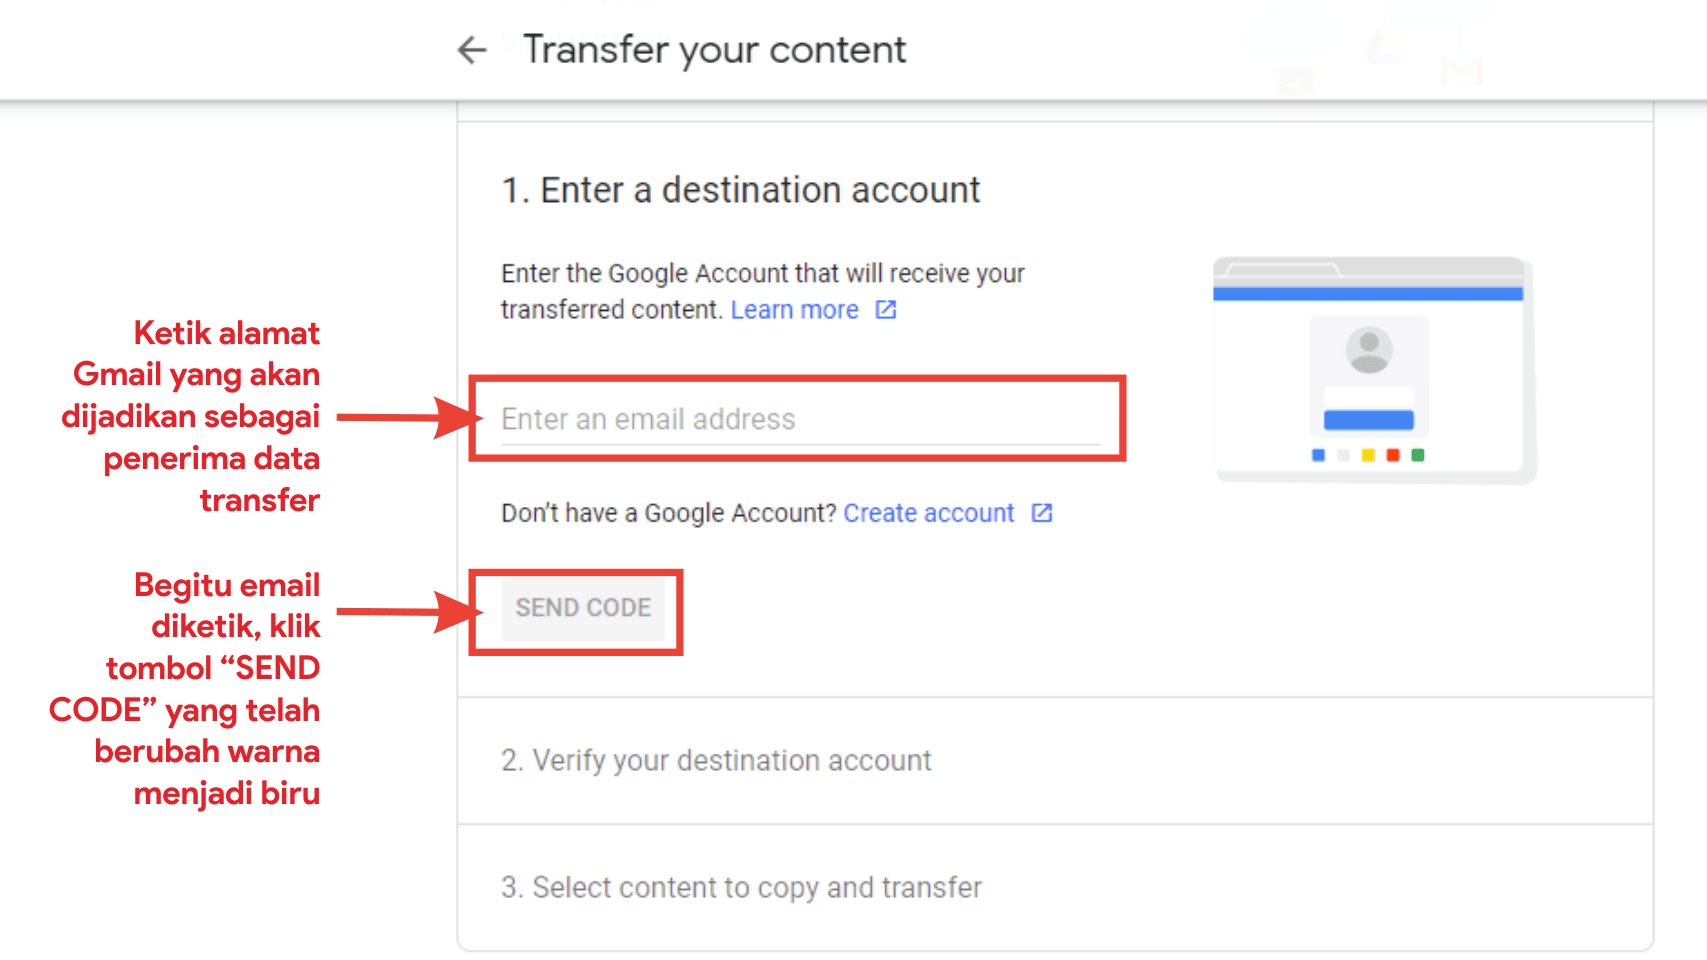
Task: Click the back arrow beside Transfer your content
Action: pos(472,50)
